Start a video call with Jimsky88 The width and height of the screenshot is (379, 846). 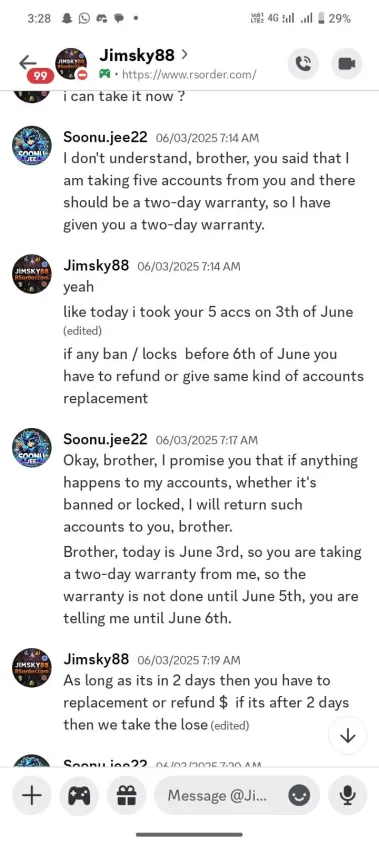[x=346, y=64]
